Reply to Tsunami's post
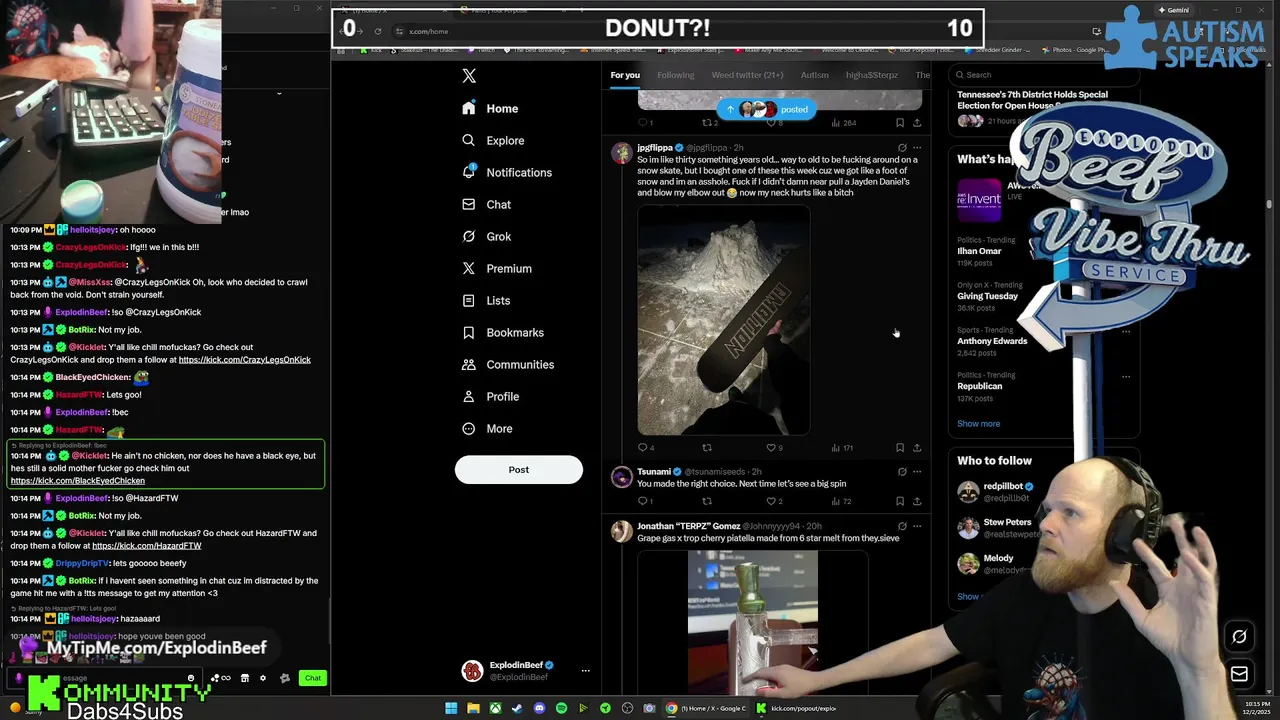 pos(645,501)
